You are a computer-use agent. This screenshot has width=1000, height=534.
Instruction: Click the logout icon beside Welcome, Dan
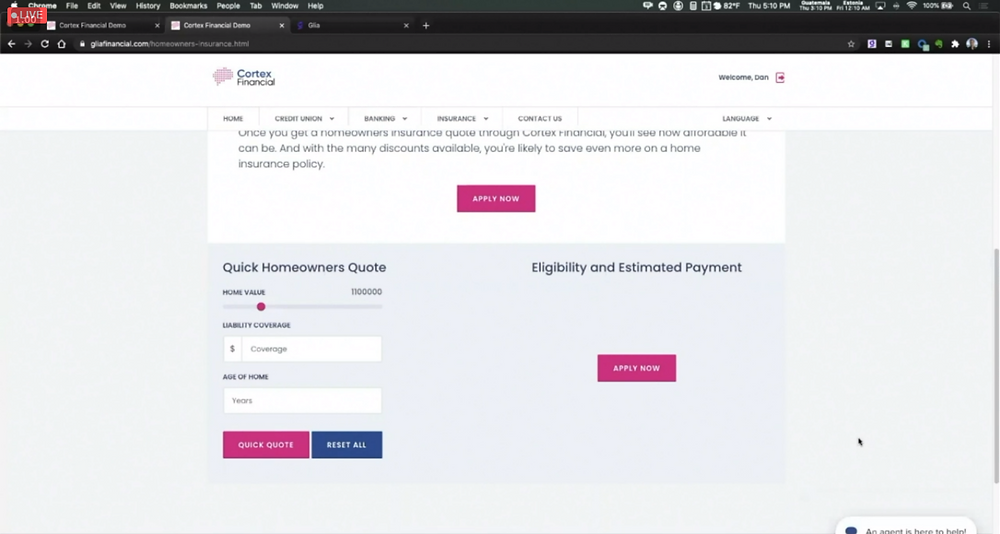pos(780,78)
